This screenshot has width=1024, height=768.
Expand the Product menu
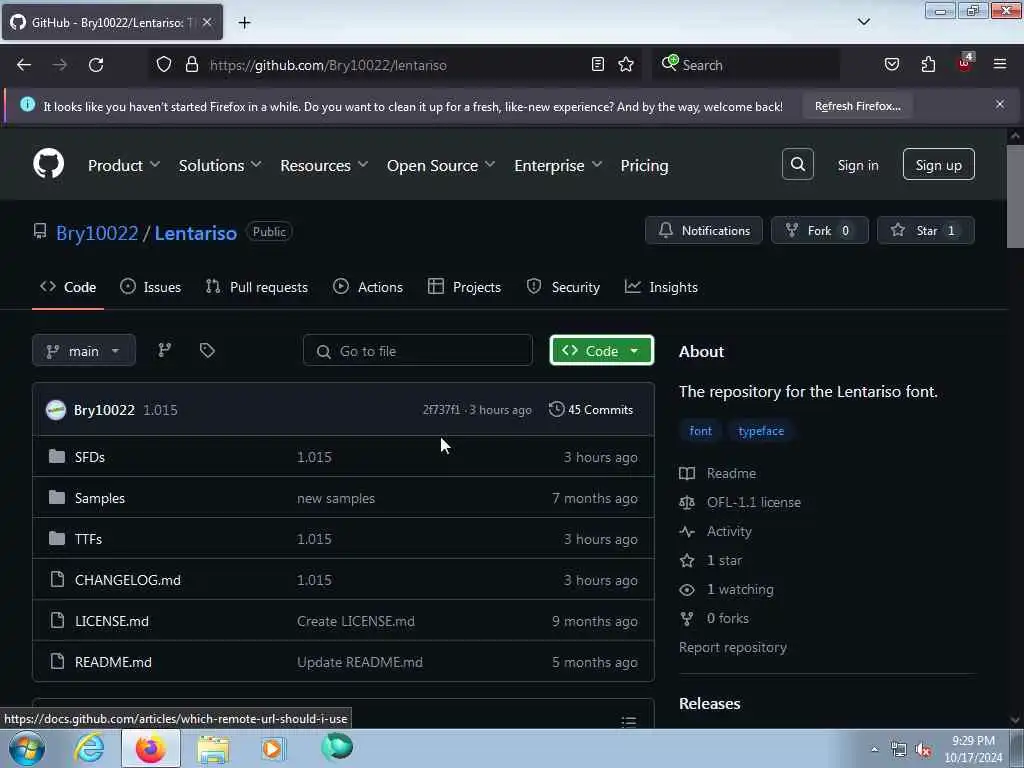click(x=123, y=165)
